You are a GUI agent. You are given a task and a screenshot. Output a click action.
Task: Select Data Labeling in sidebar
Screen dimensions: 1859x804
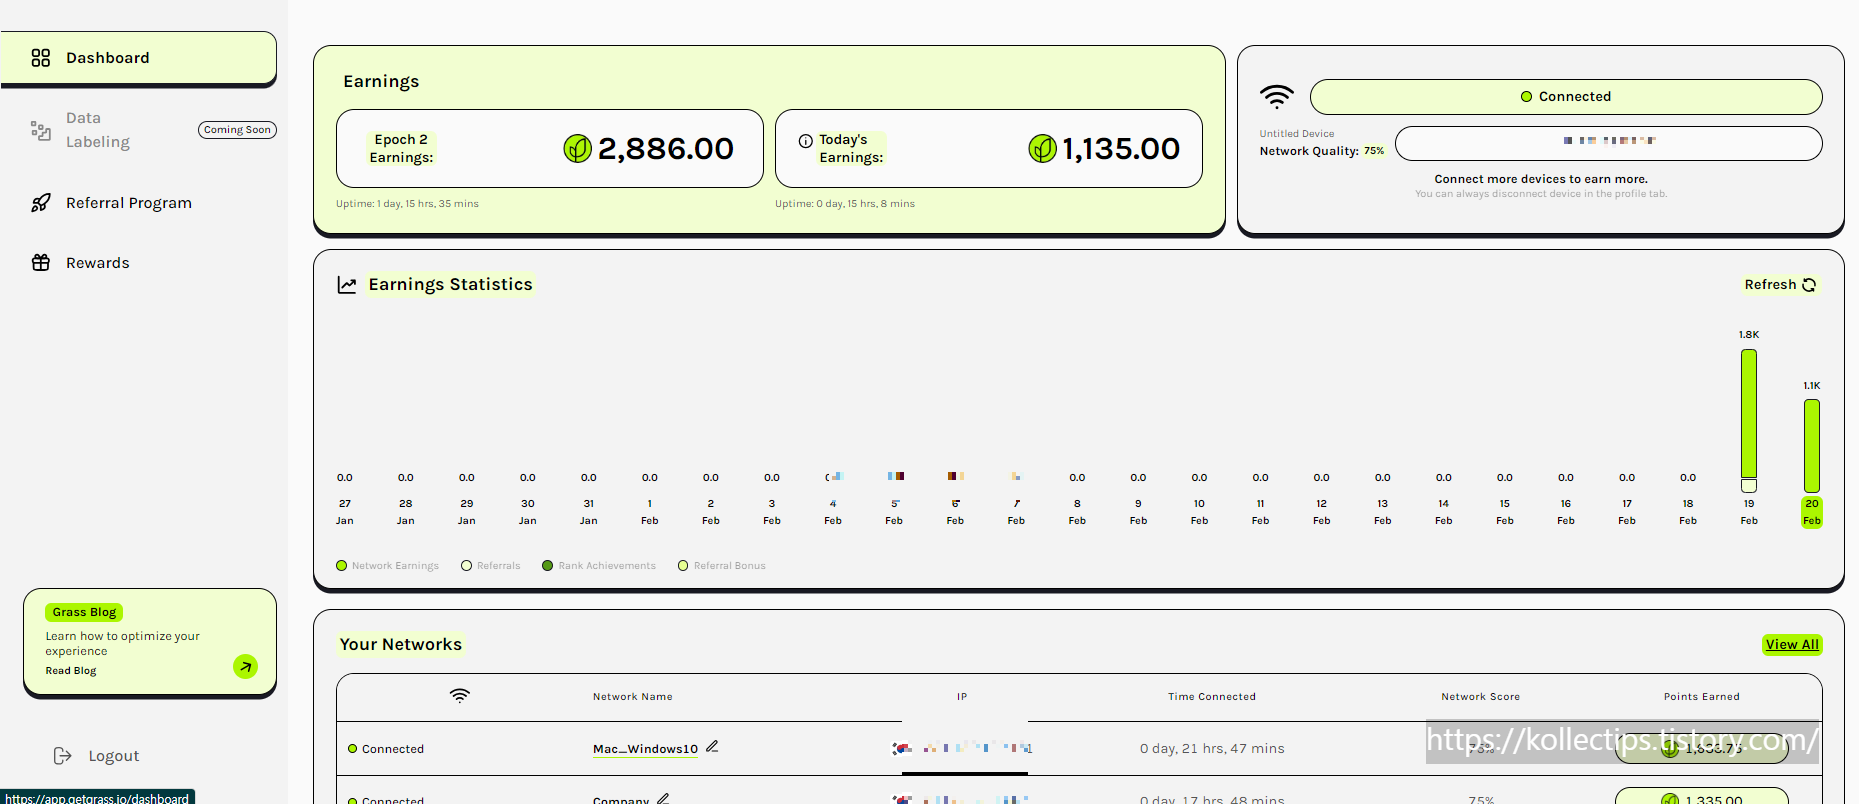pos(98,130)
